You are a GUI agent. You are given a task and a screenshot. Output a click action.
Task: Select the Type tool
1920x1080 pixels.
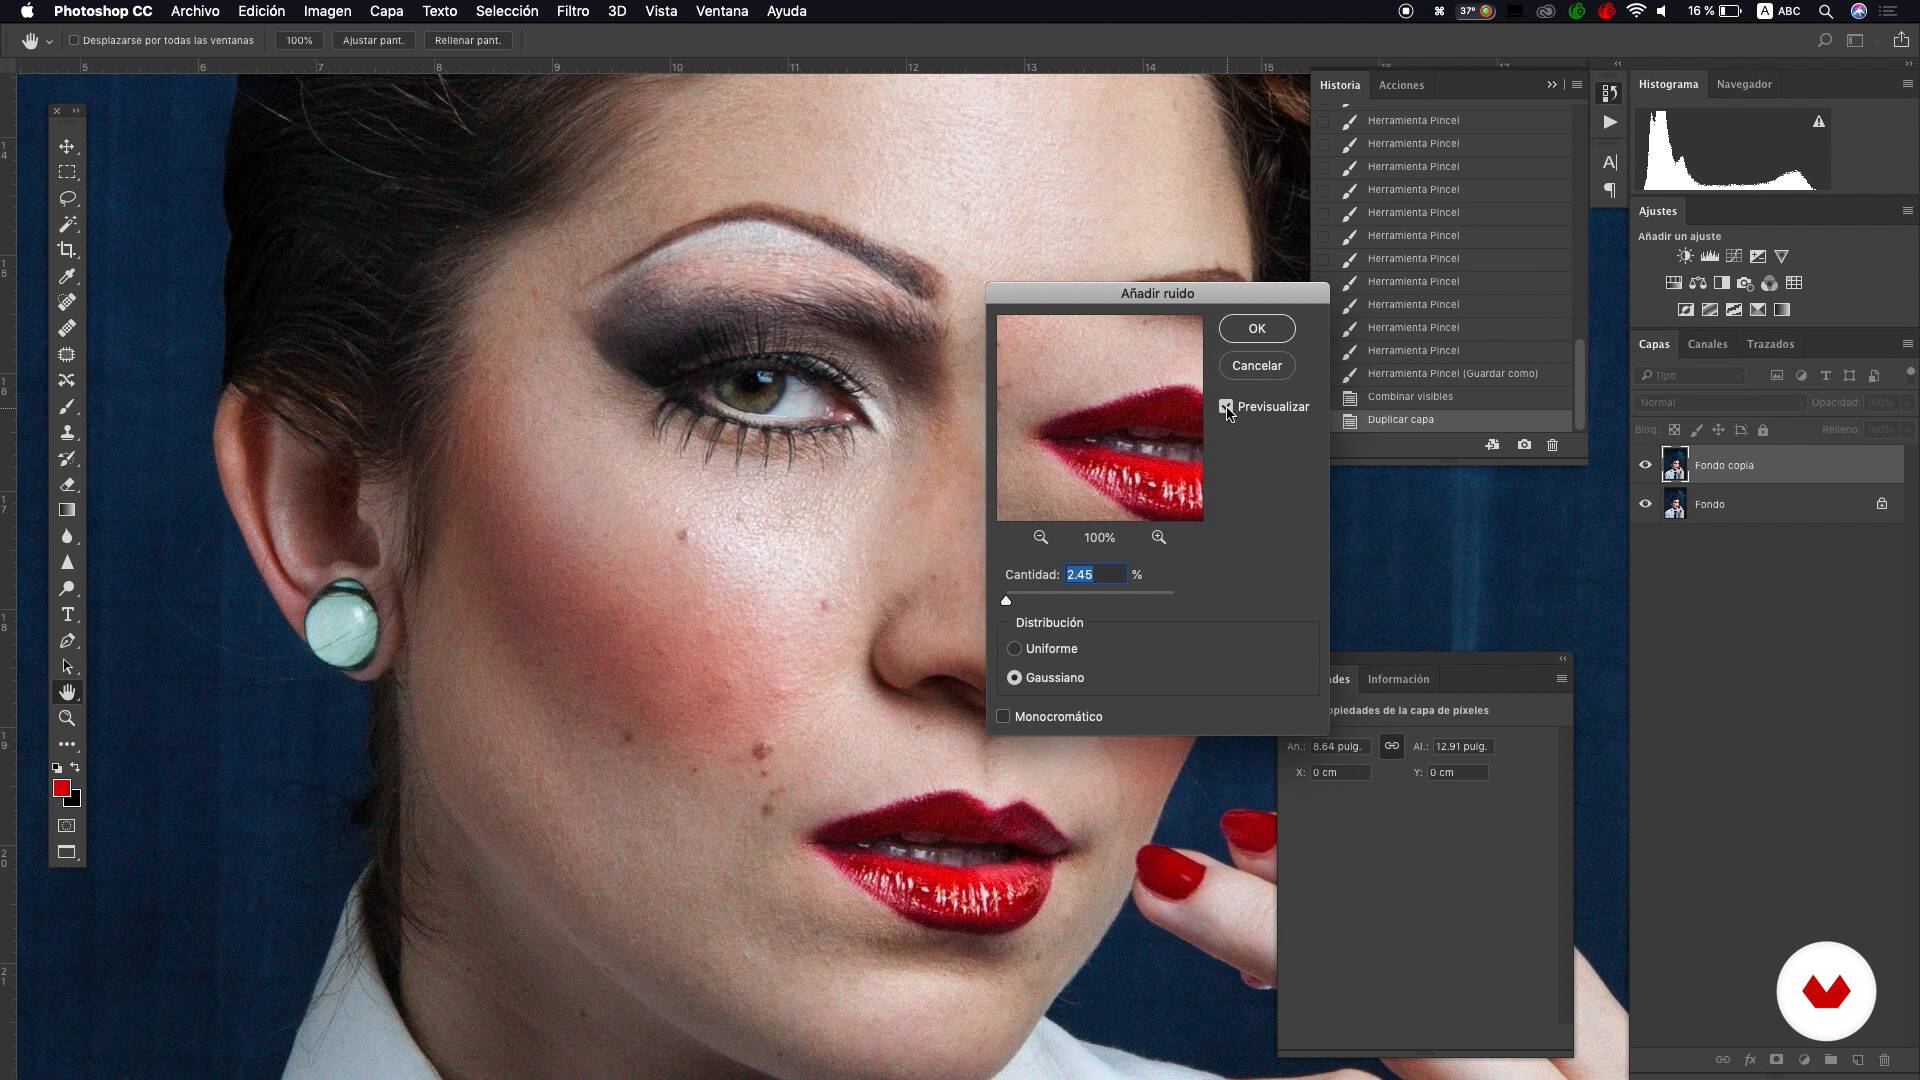click(x=67, y=614)
